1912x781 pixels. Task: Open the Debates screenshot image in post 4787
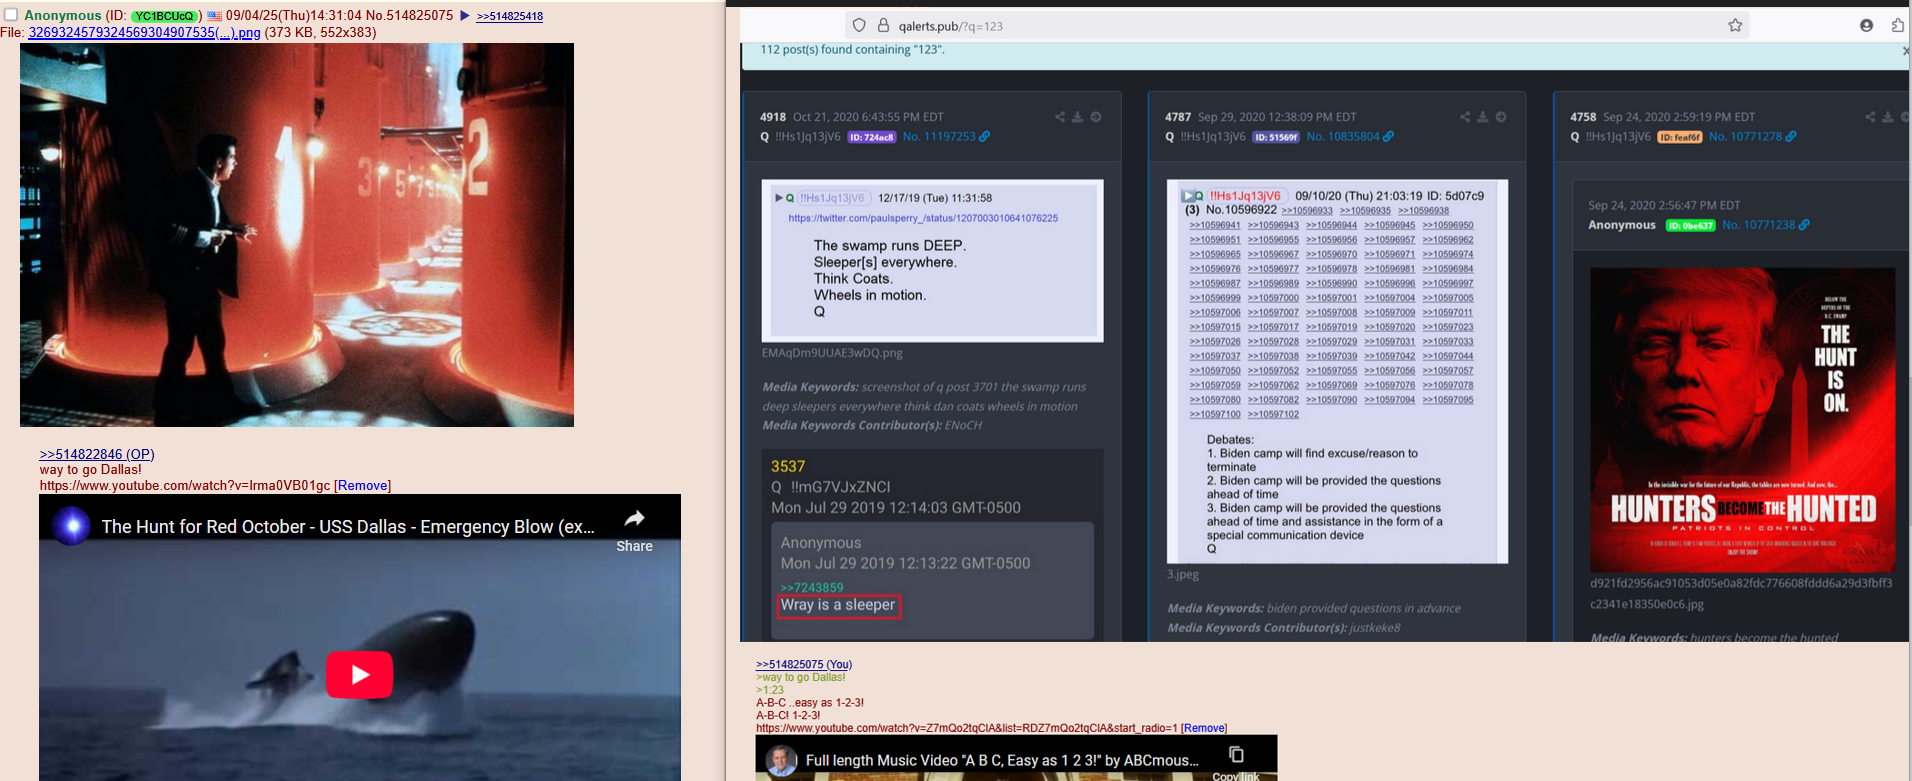[x=1338, y=372]
